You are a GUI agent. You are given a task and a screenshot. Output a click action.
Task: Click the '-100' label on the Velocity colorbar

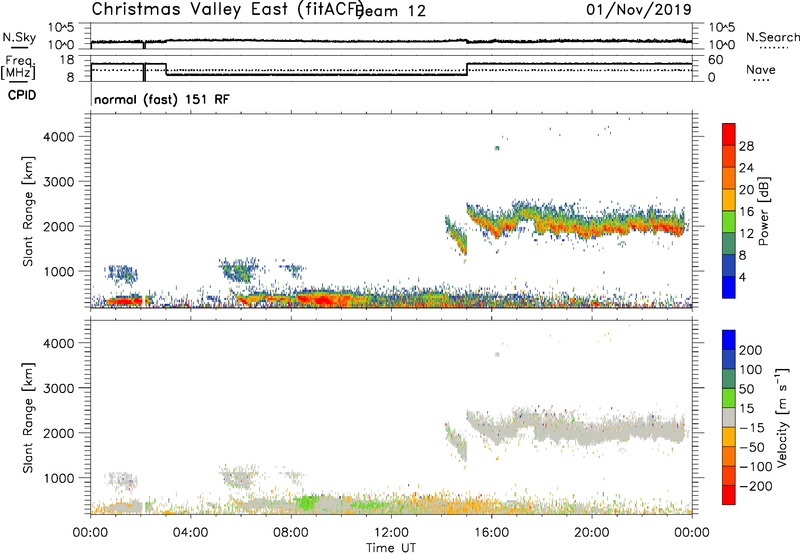[x=755, y=467]
